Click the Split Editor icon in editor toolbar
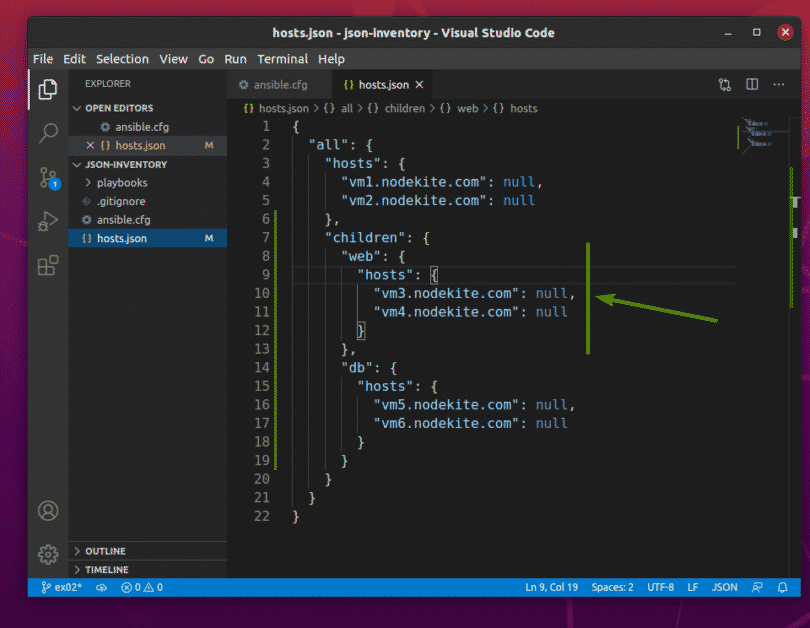The height and width of the screenshot is (628, 810). (x=751, y=85)
